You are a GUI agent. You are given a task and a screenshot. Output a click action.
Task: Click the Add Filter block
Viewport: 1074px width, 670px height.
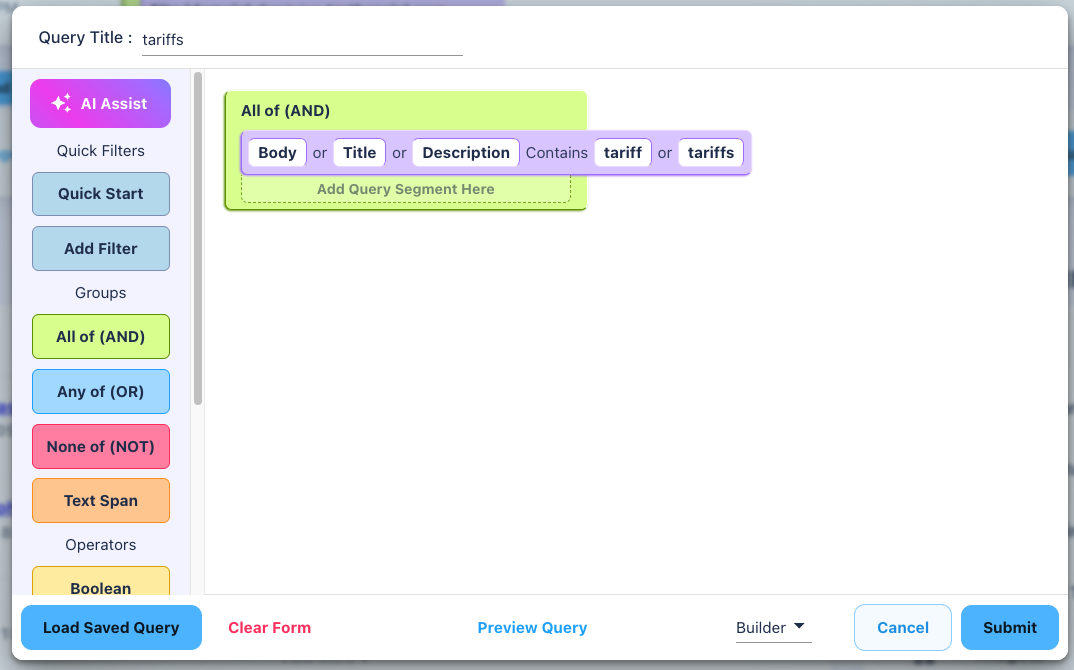tap(101, 249)
